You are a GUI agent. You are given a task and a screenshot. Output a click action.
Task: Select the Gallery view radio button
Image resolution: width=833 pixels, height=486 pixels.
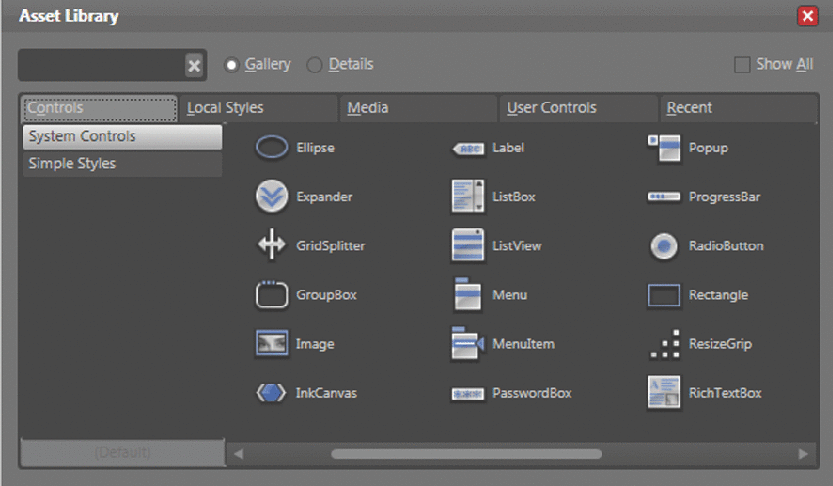pos(232,65)
